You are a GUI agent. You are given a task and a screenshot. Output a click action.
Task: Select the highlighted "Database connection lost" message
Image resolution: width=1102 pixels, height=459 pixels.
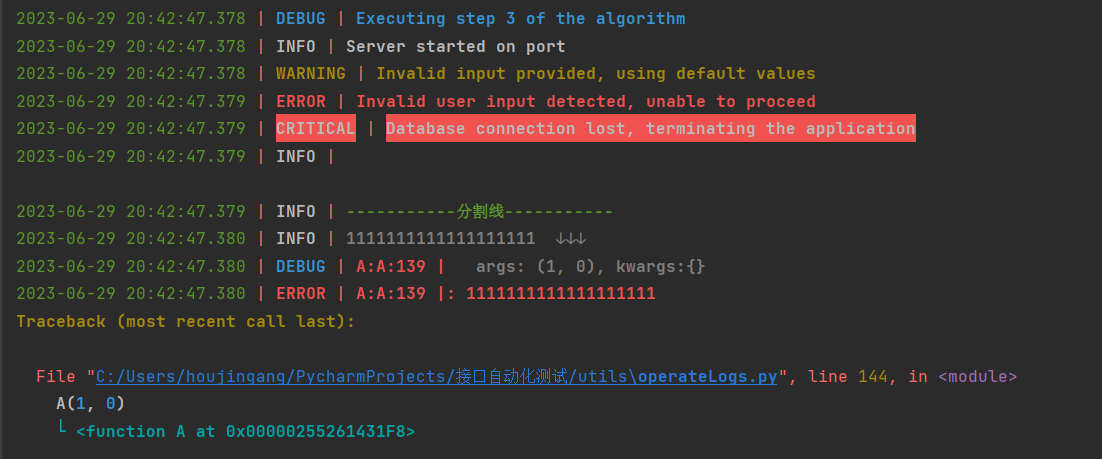650,129
